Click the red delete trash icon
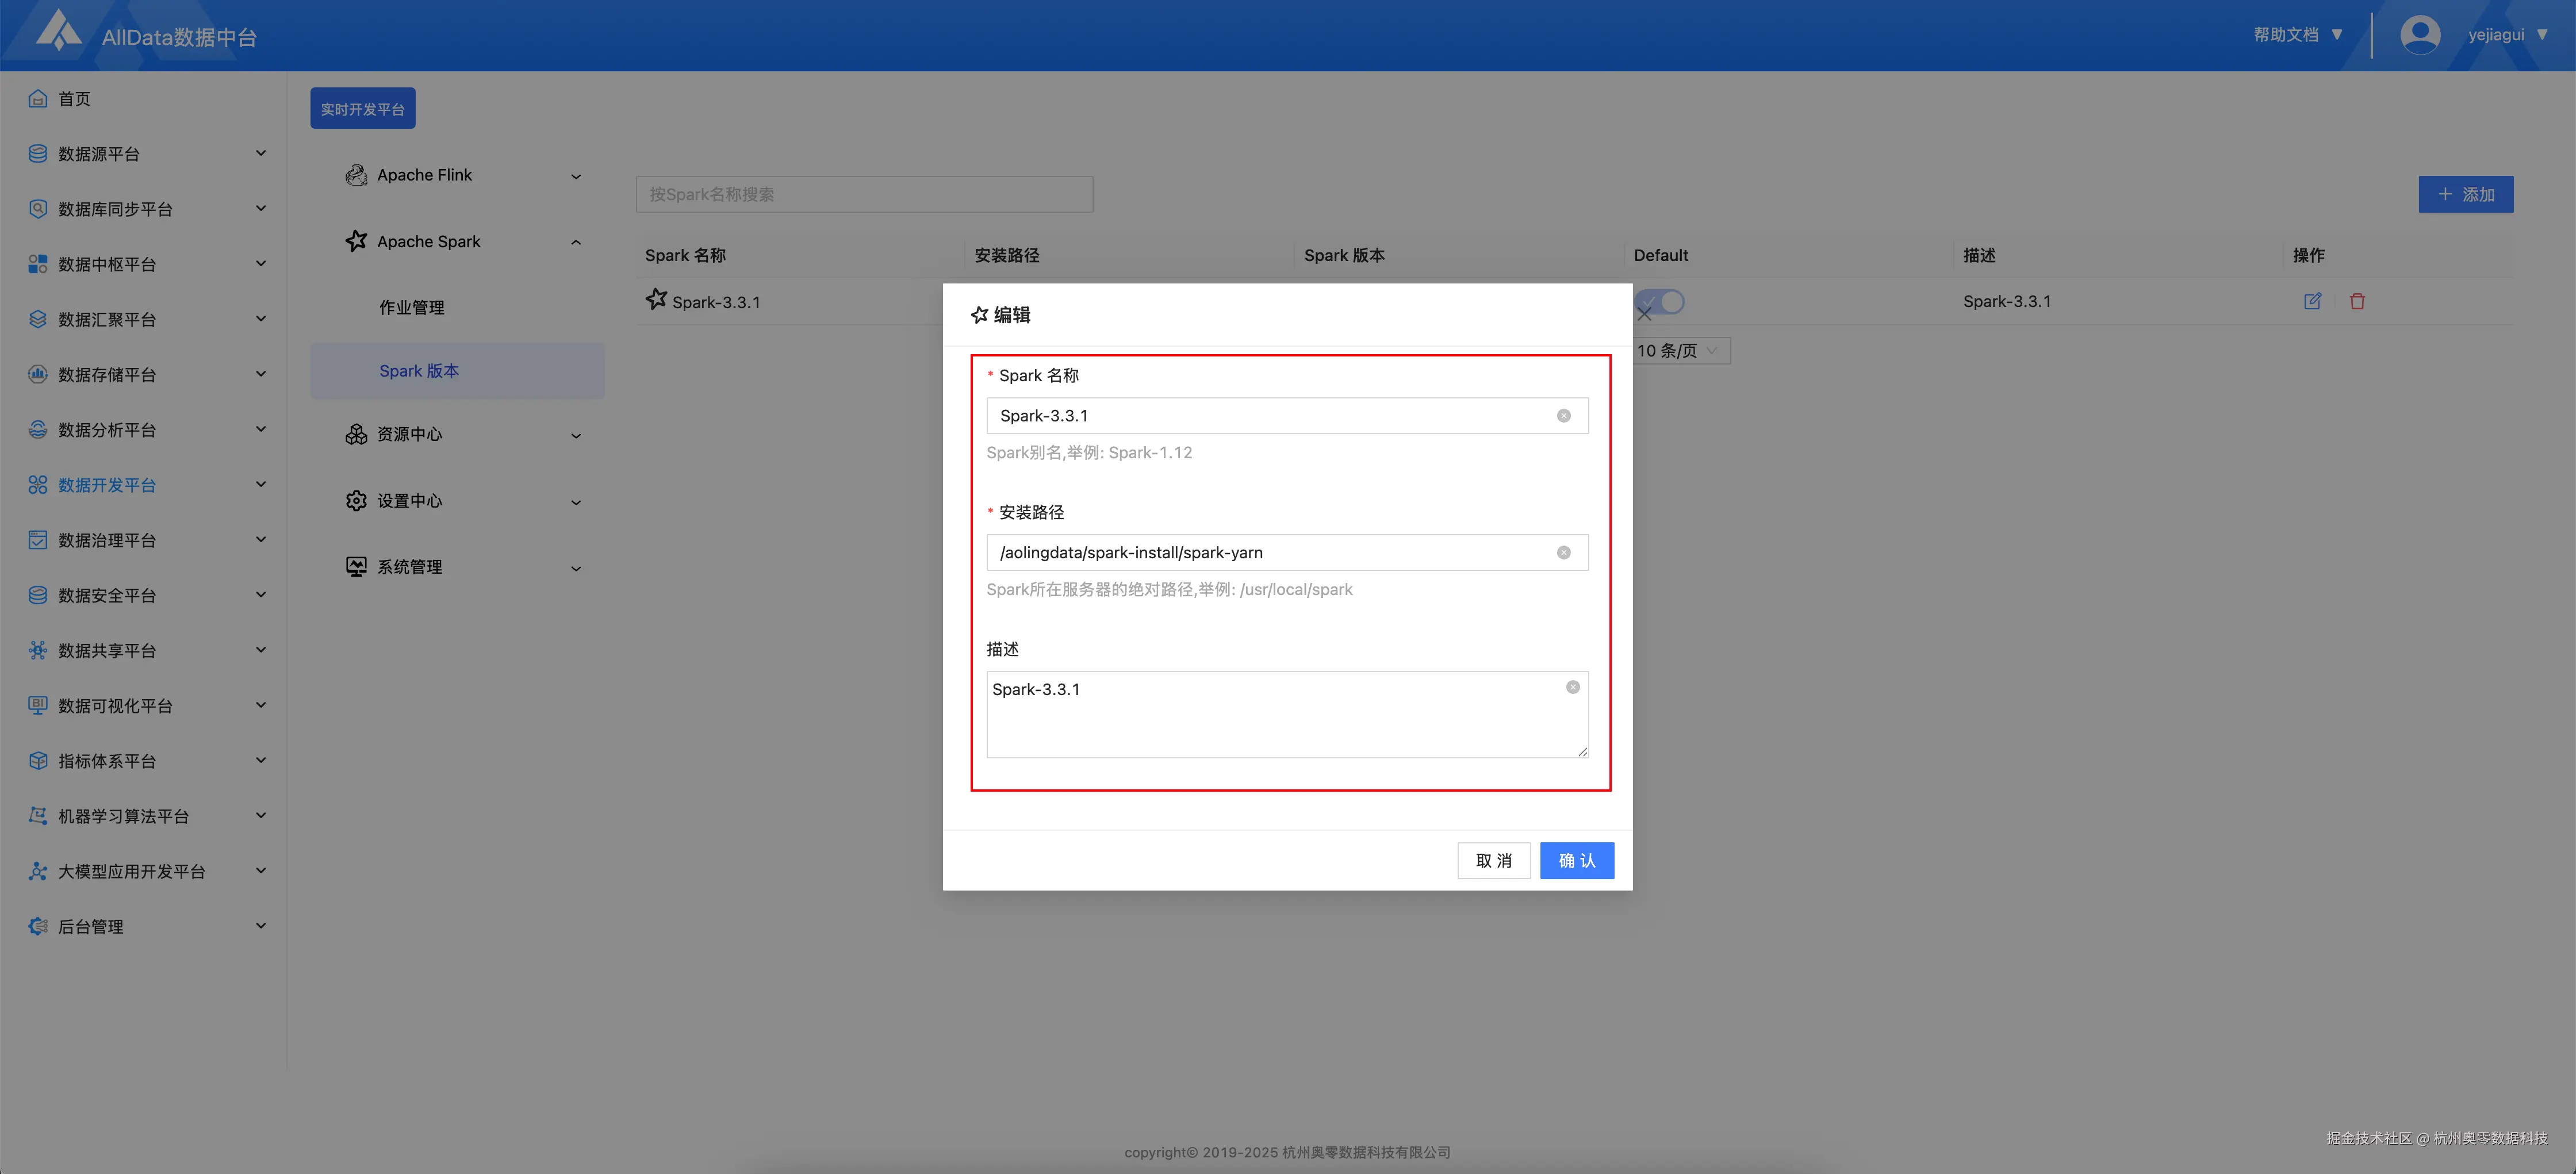 tap(2357, 301)
